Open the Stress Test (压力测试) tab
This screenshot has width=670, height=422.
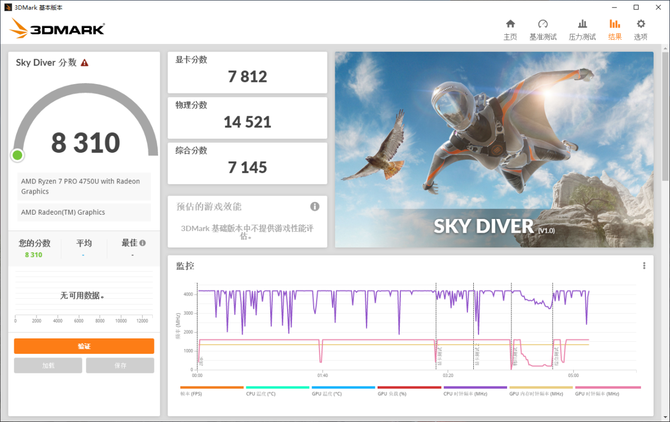582,30
